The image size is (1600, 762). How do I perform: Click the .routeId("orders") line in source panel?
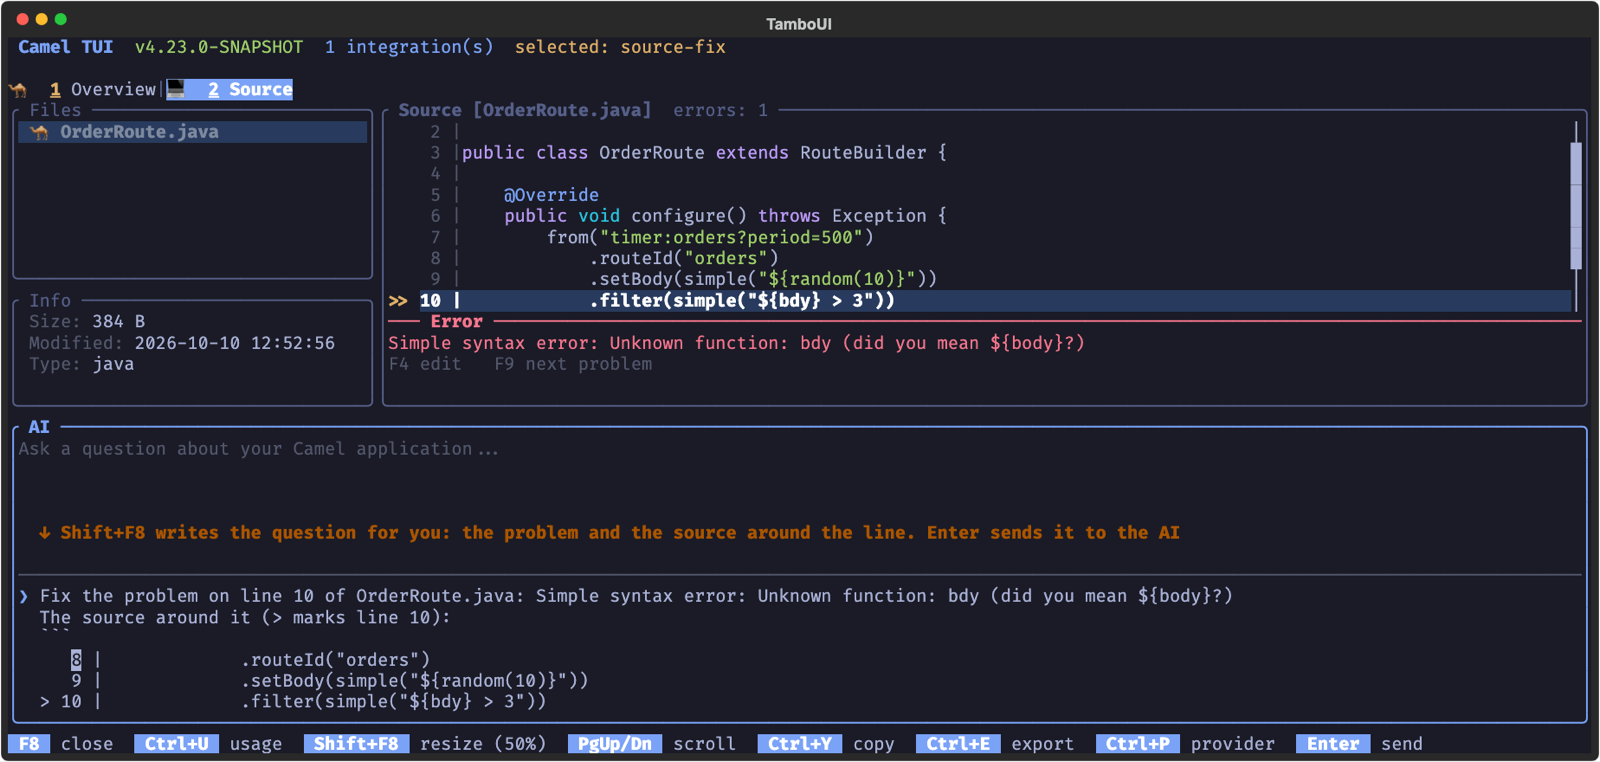(684, 258)
